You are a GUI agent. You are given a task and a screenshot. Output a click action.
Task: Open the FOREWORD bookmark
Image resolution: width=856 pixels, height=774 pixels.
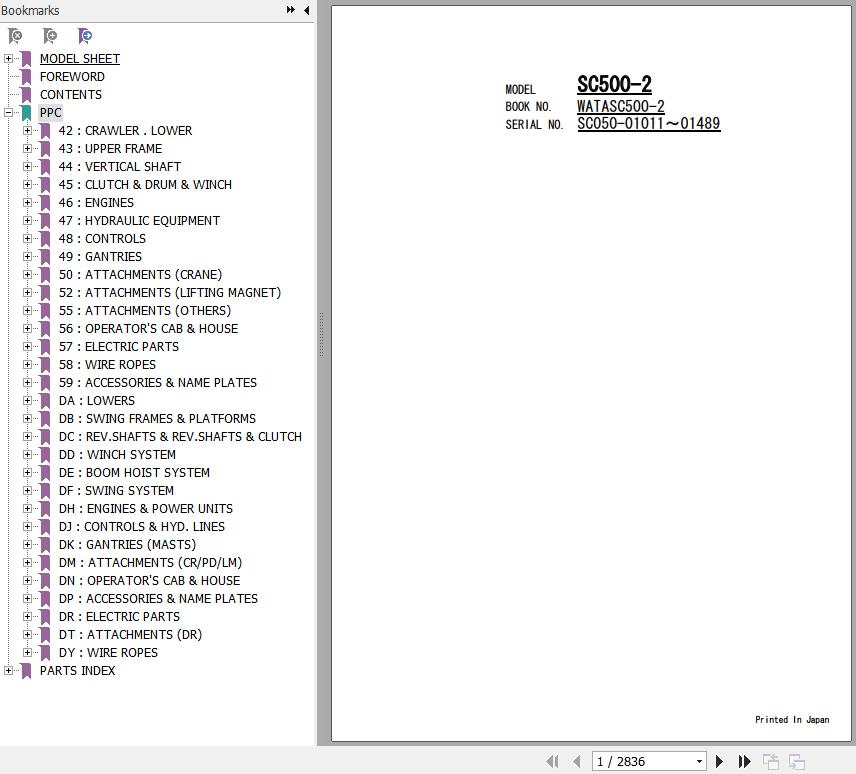[x=72, y=77]
